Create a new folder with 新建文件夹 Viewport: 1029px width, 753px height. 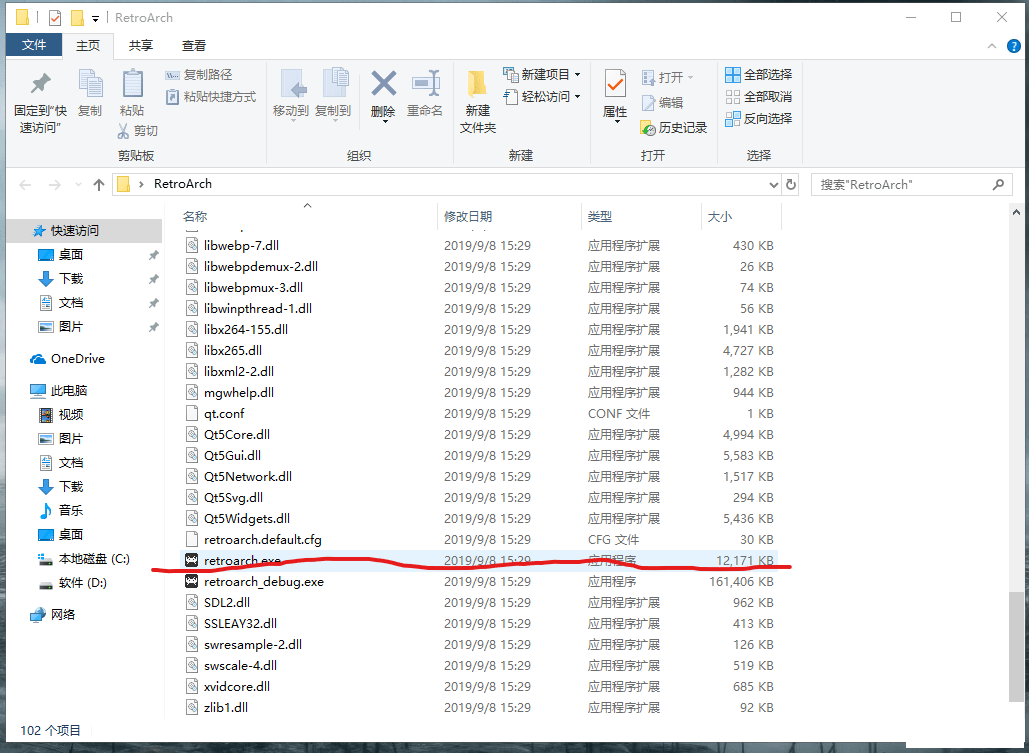(478, 102)
